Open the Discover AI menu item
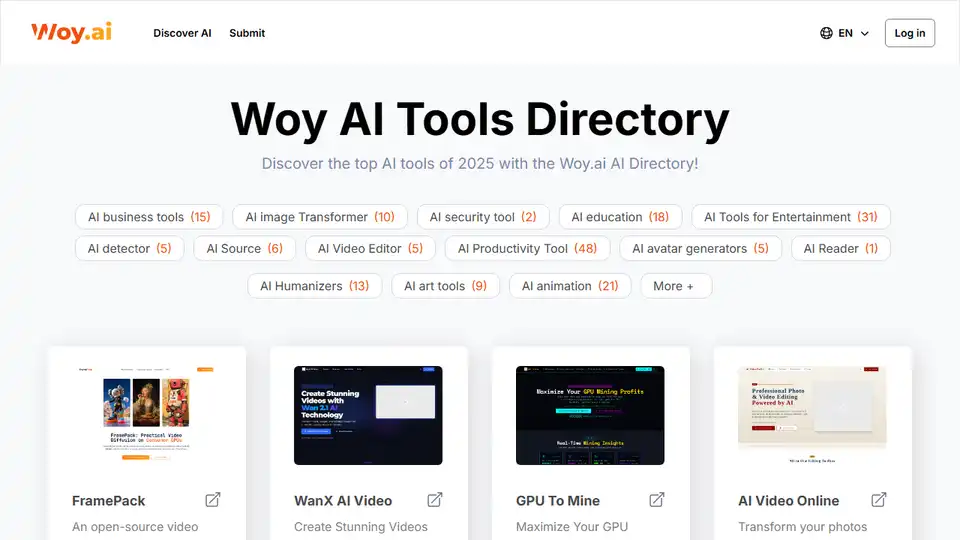This screenshot has width=960, height=540. 182,33
